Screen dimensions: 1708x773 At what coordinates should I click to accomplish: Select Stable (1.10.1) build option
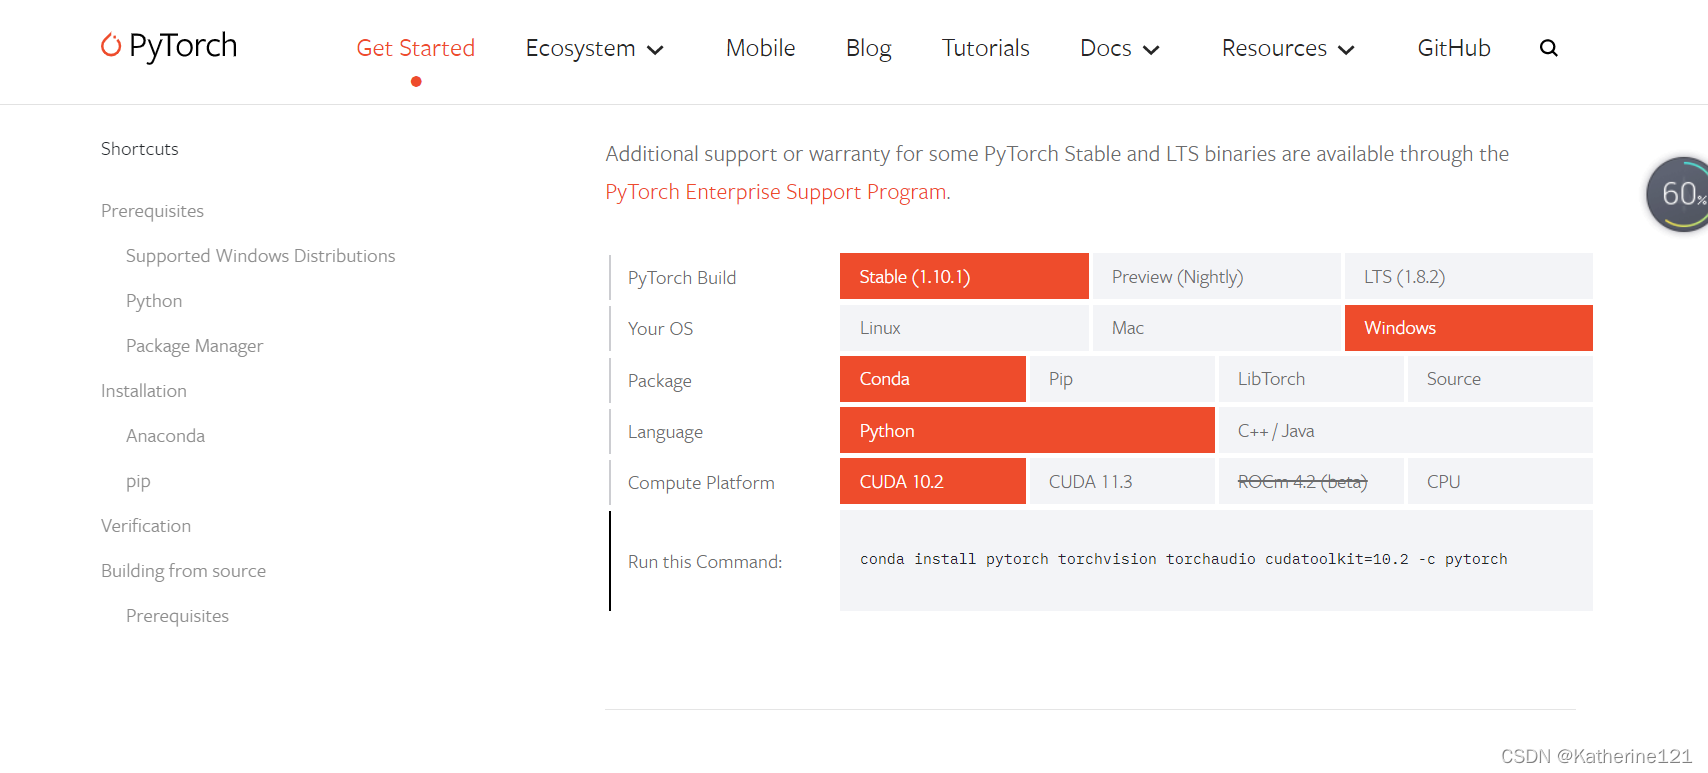pos(964,276)
